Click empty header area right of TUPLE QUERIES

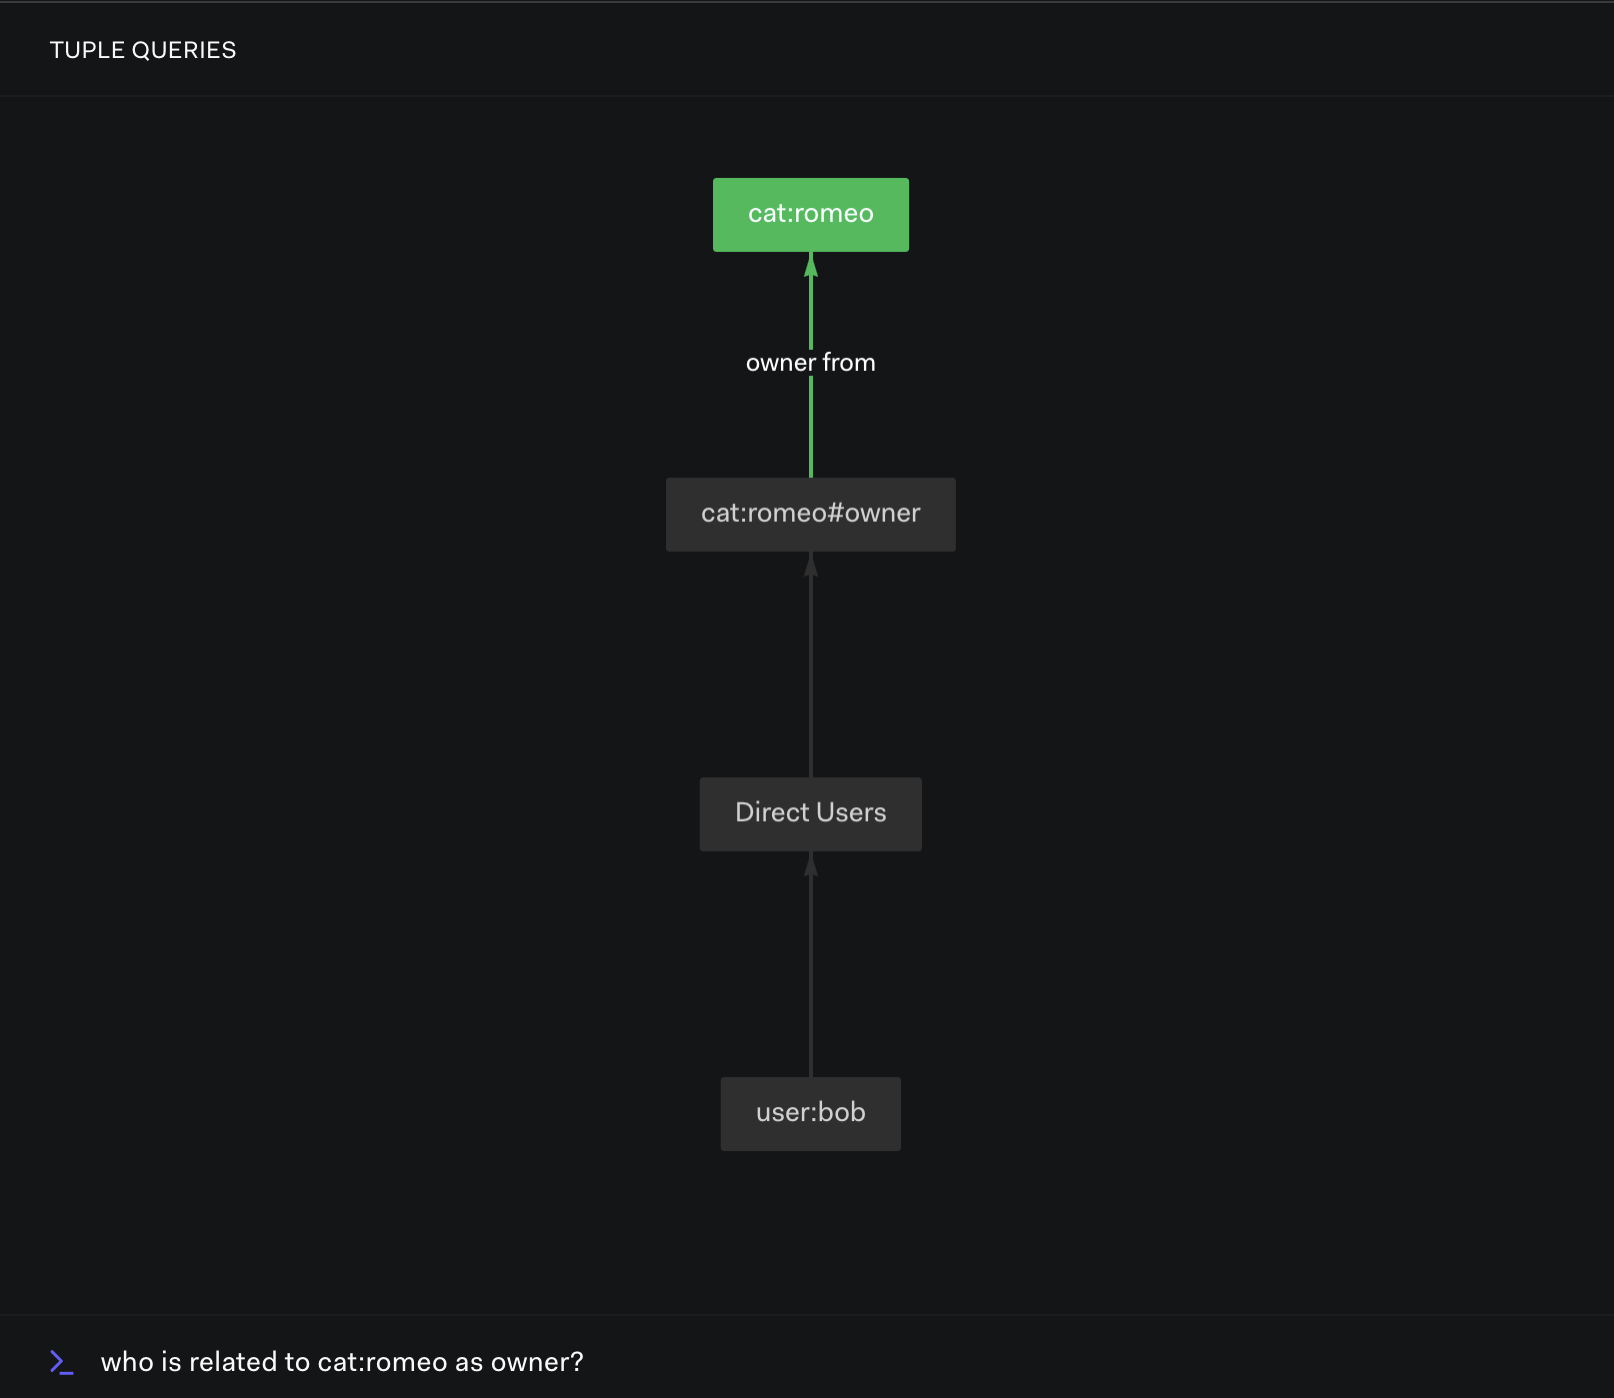point(900,50)
